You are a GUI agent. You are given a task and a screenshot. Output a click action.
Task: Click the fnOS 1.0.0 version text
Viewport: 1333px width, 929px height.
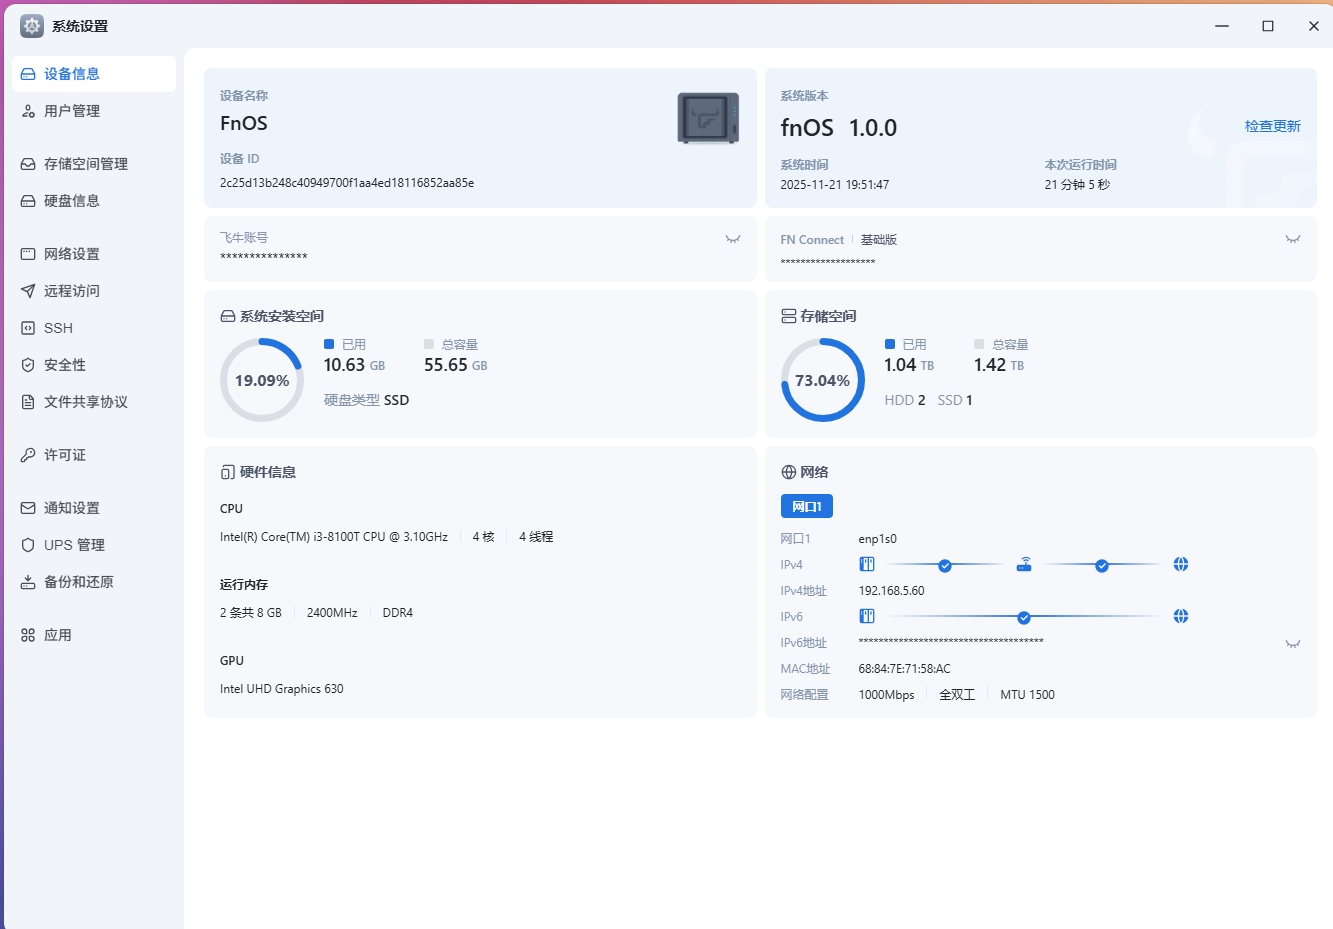pos(839,128)
